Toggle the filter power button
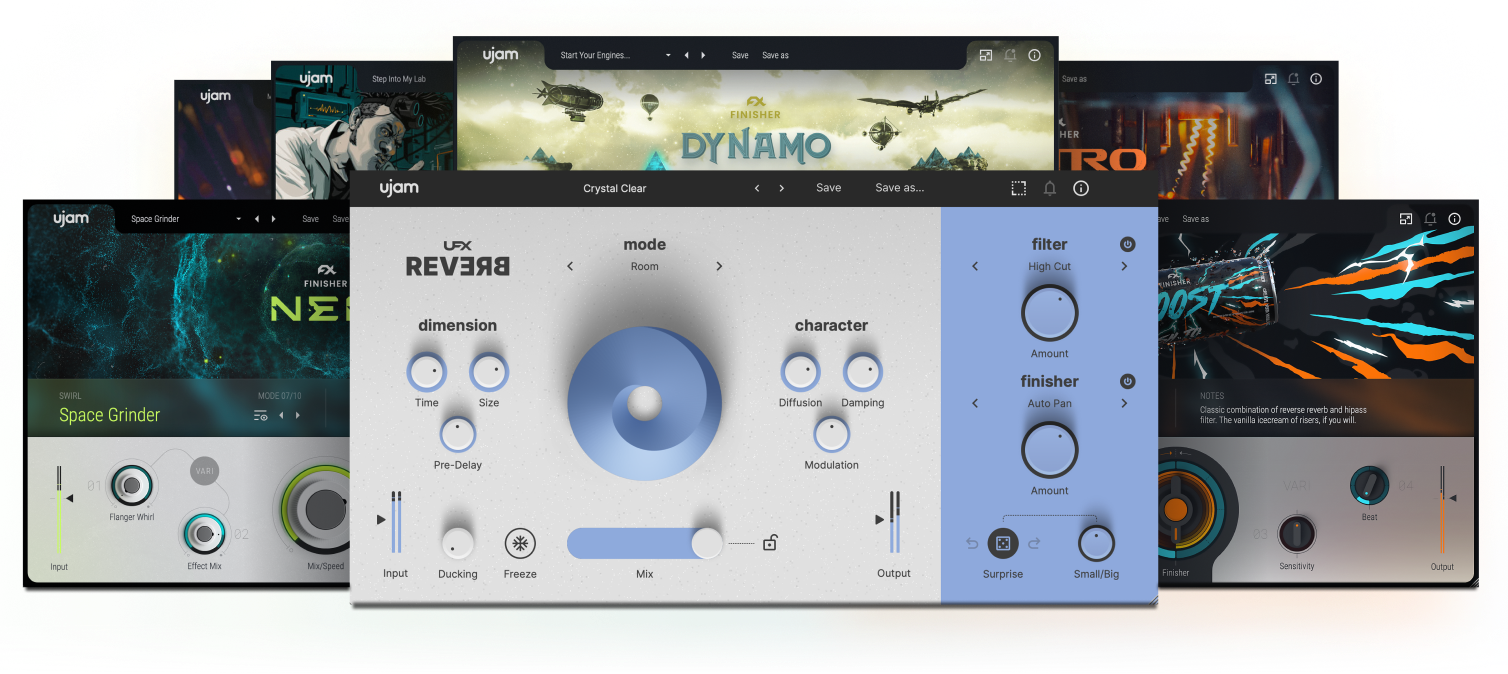1508x674 pixels. click(1127, 244)
